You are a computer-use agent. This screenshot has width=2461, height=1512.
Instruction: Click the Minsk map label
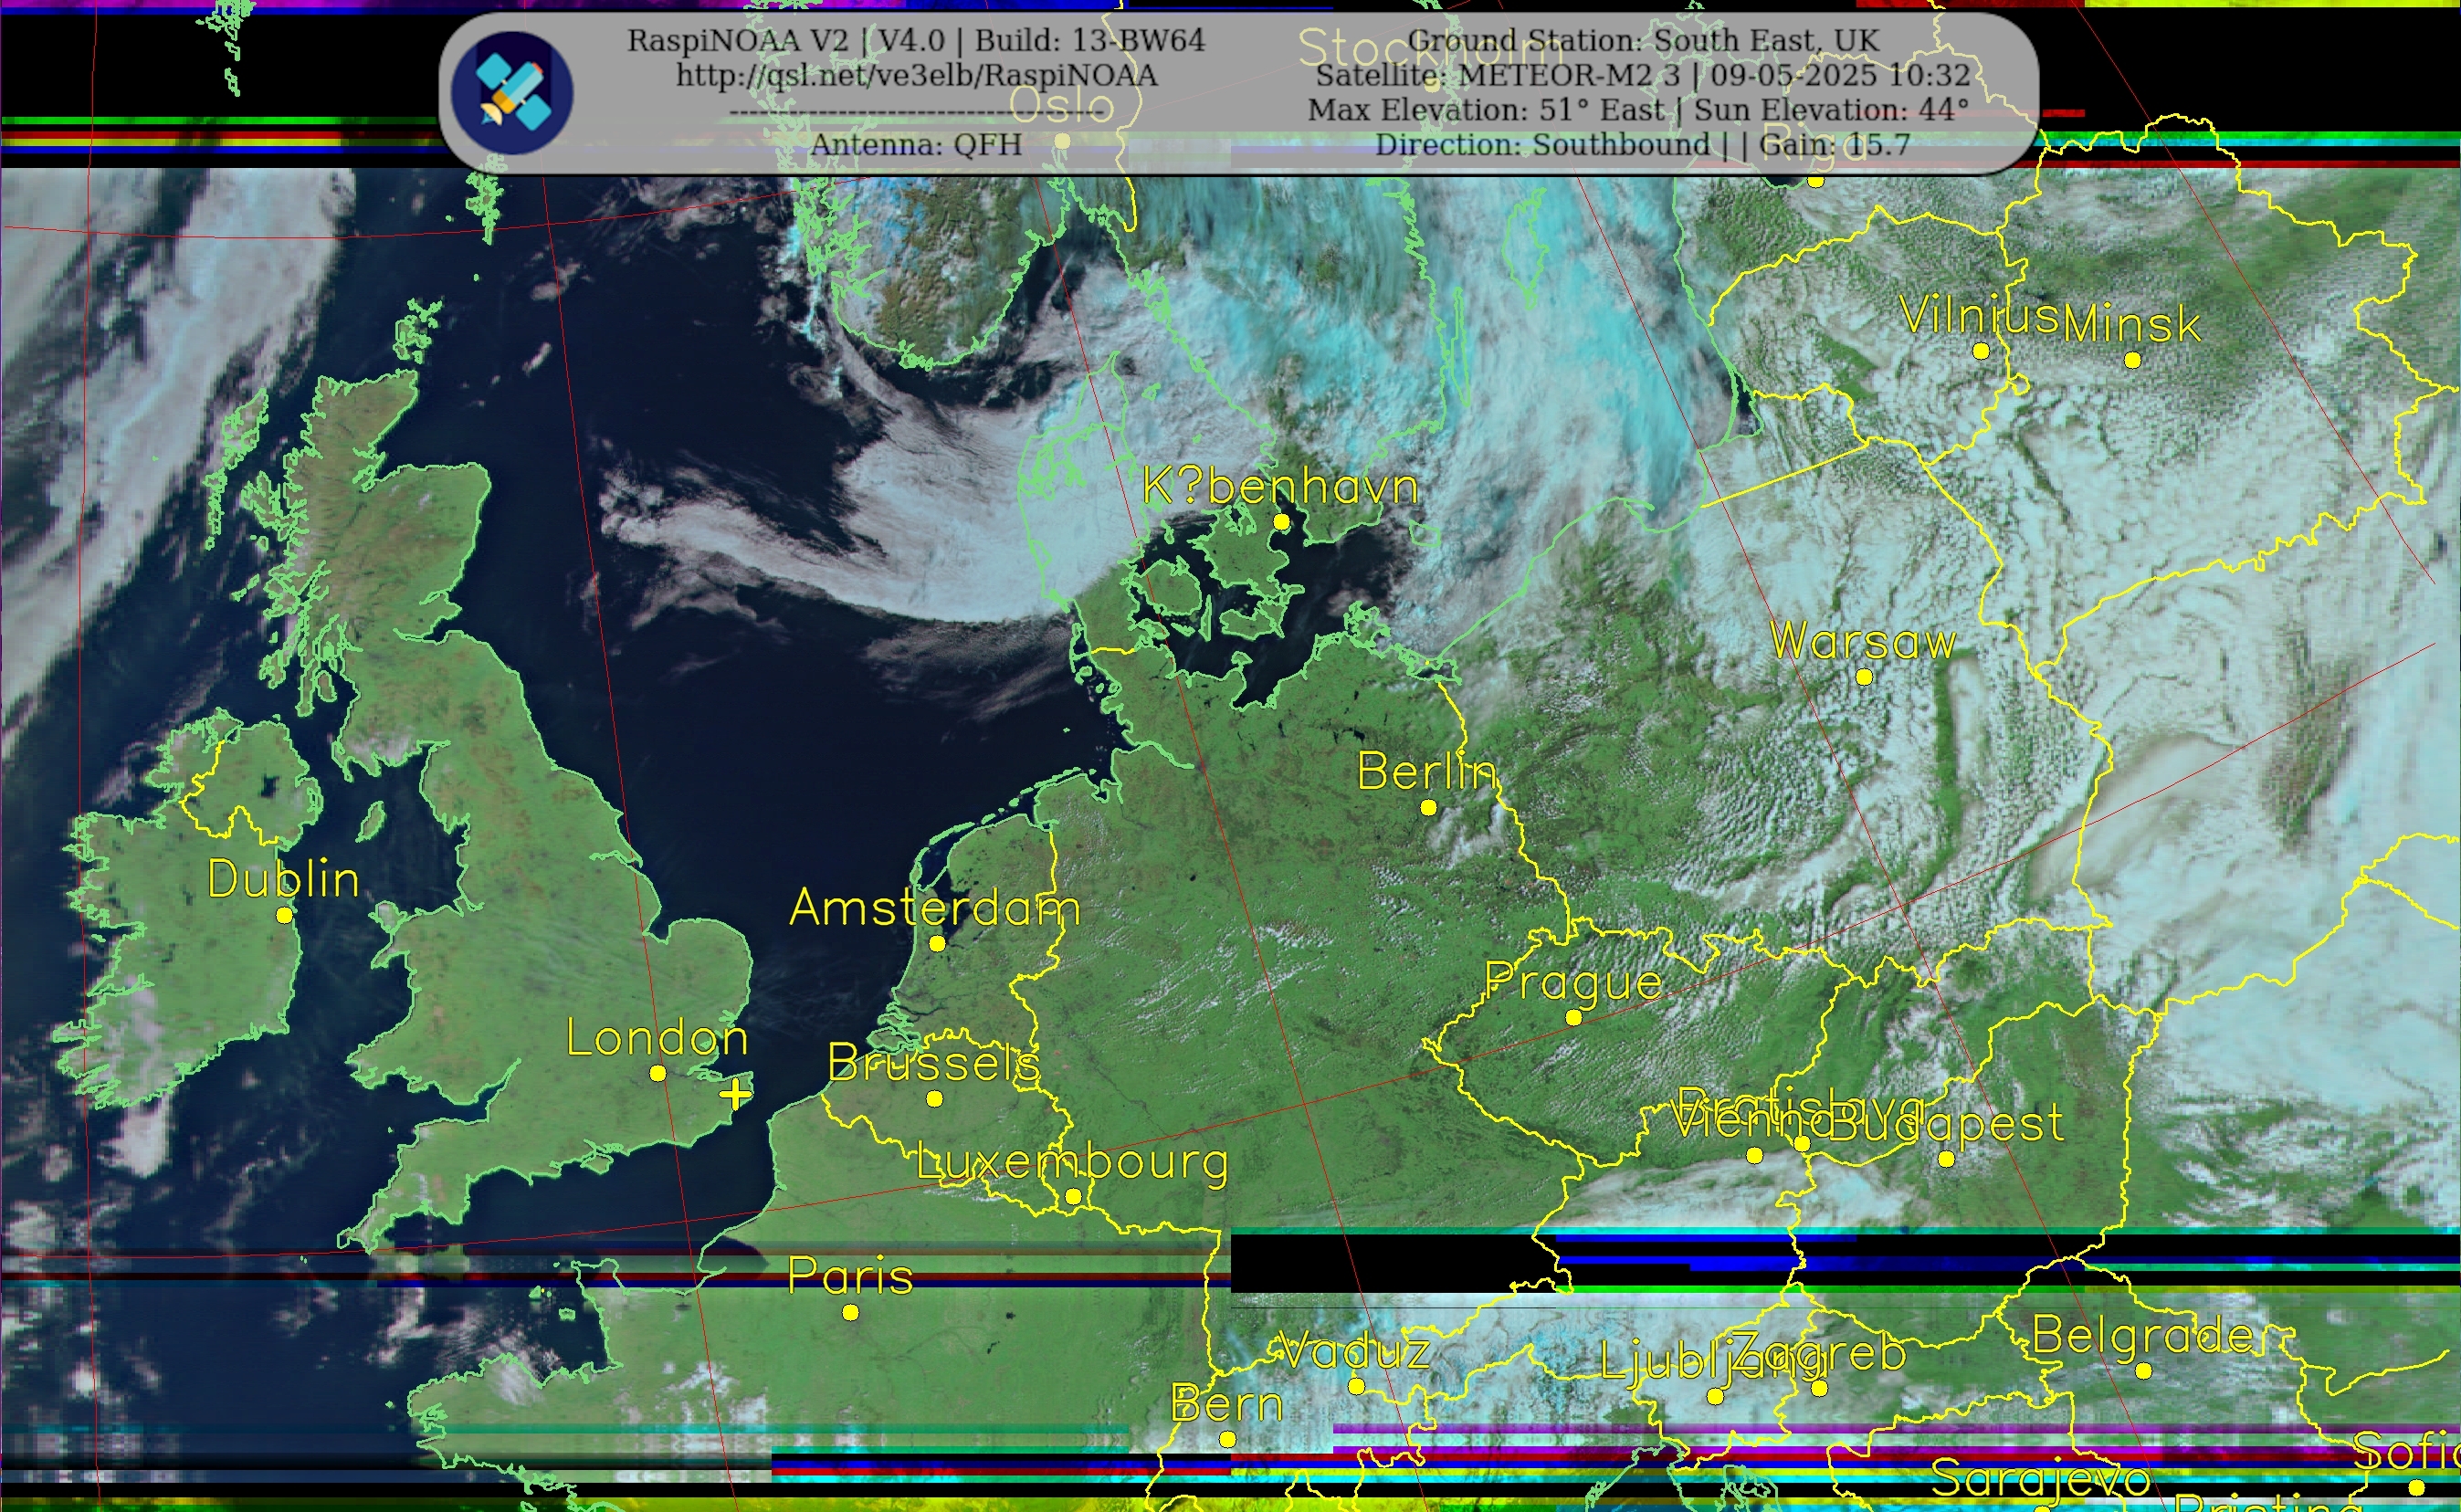pos(2132,324)
